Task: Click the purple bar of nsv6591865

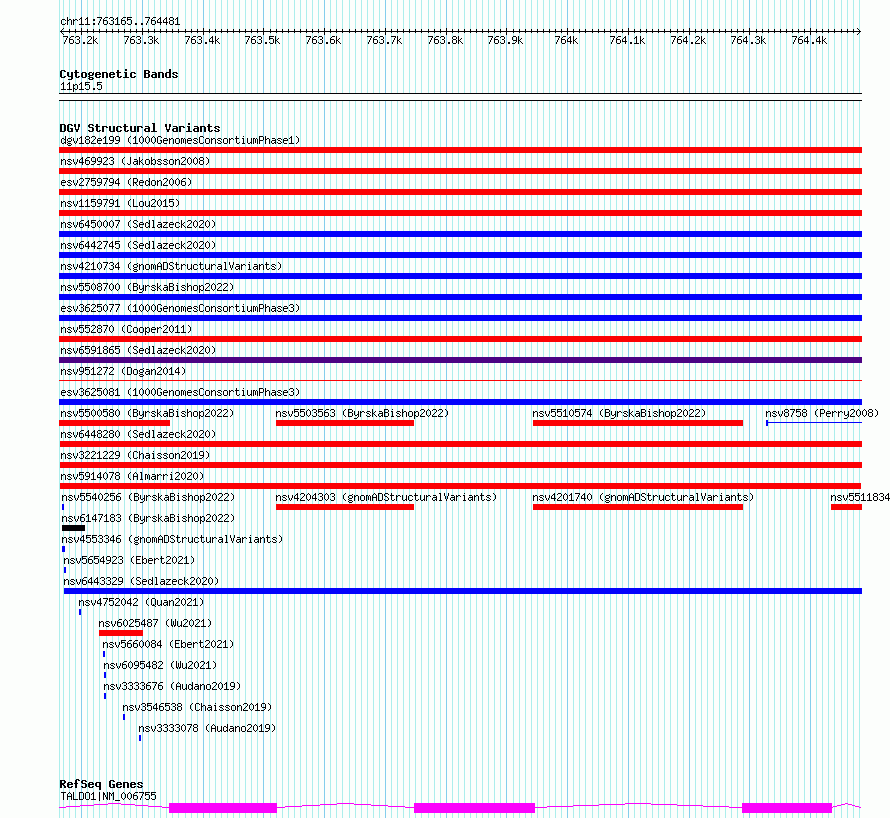Action: [x=460, y=360]
